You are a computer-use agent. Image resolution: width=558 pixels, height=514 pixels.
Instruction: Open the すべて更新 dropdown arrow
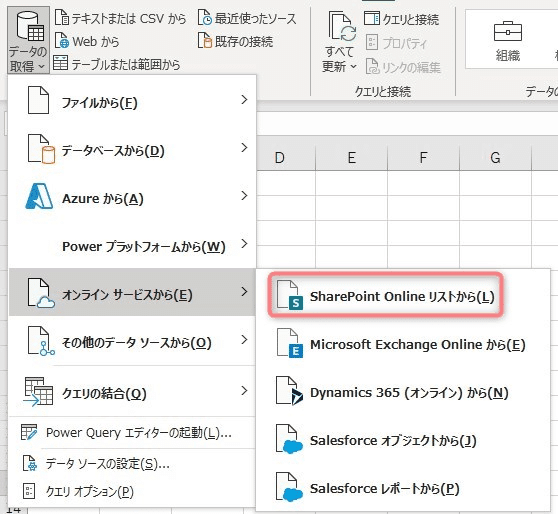click(353, 66)
